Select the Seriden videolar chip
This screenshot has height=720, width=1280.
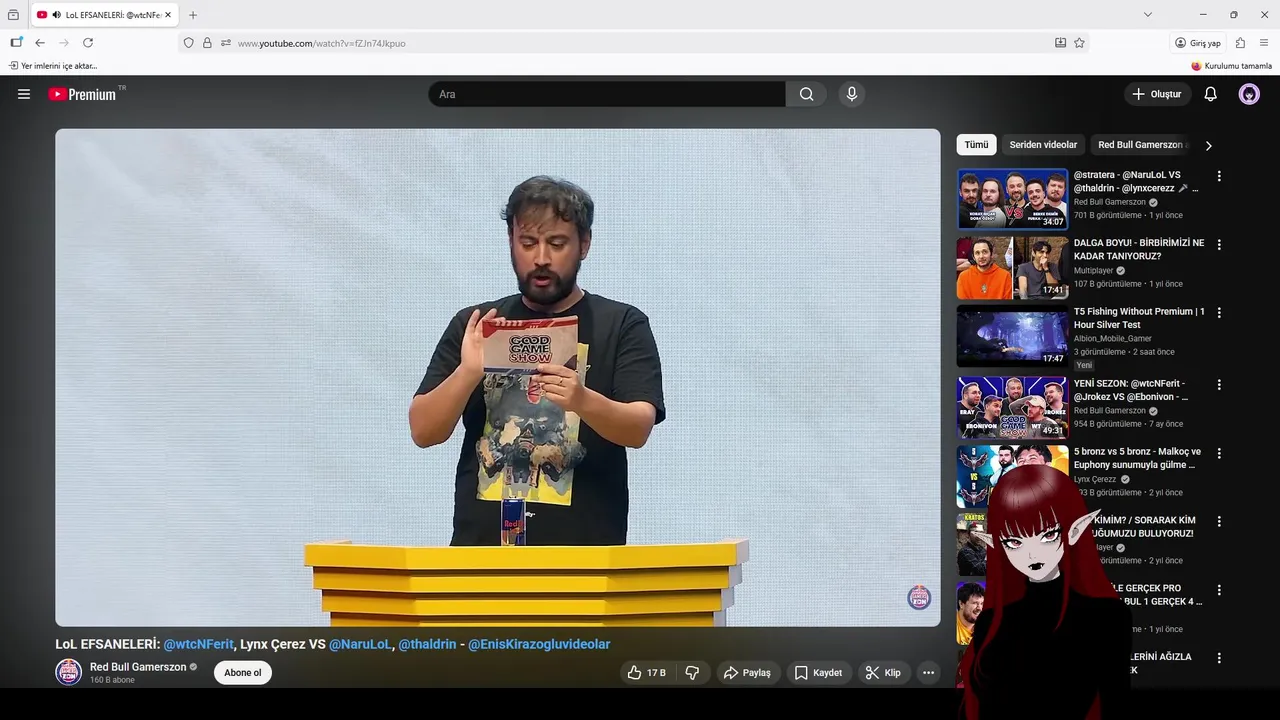1043,145
